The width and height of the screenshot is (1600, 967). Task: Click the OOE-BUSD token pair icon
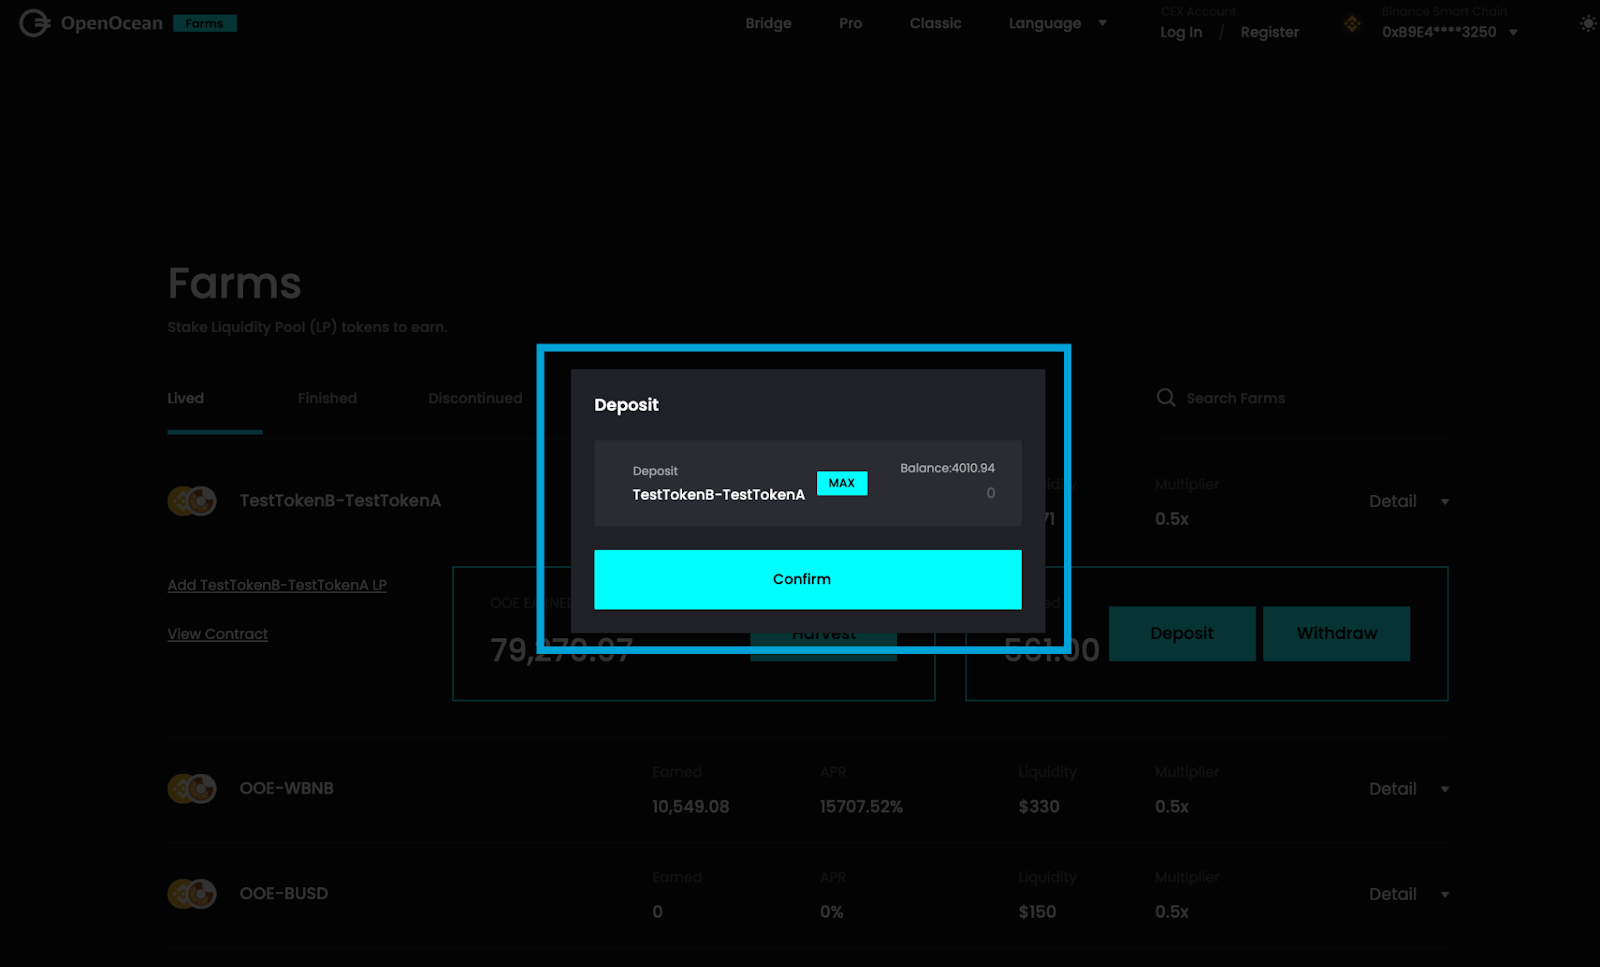[192, 894]
